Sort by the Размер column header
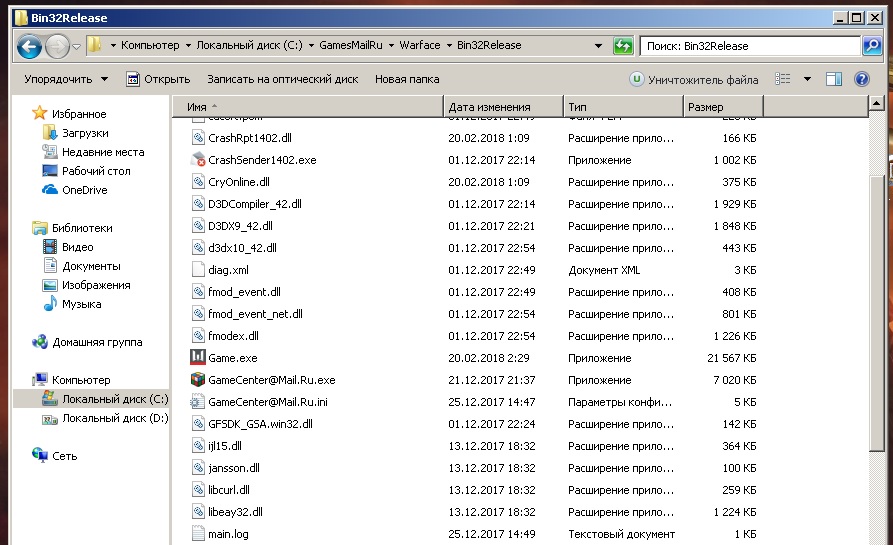Image resolution: width=893 pixels, height=545 pixels. click(723, 106)
